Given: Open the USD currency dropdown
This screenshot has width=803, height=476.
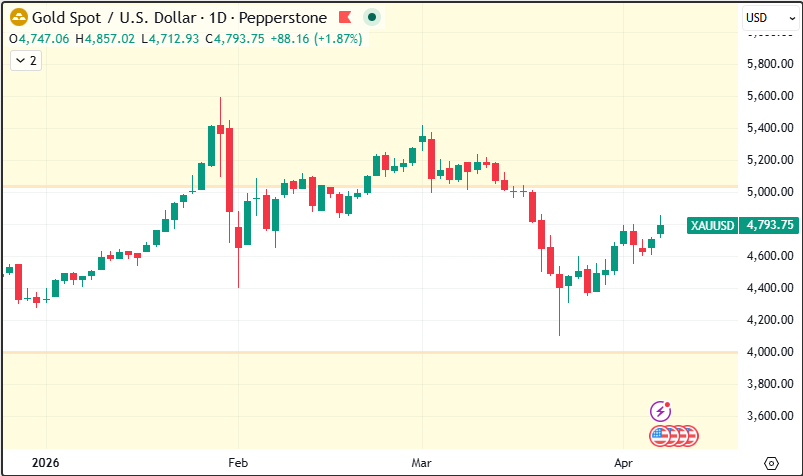Looking at the screenshot, I should [x=767, y=17].
